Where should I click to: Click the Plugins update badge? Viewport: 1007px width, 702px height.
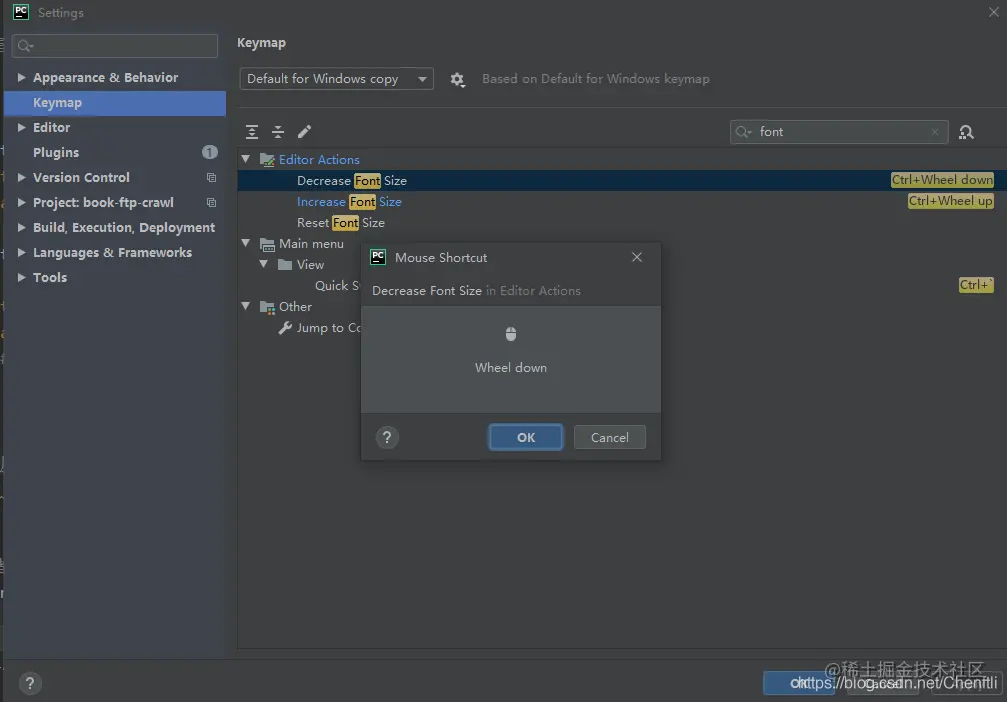tap(210, 152)
